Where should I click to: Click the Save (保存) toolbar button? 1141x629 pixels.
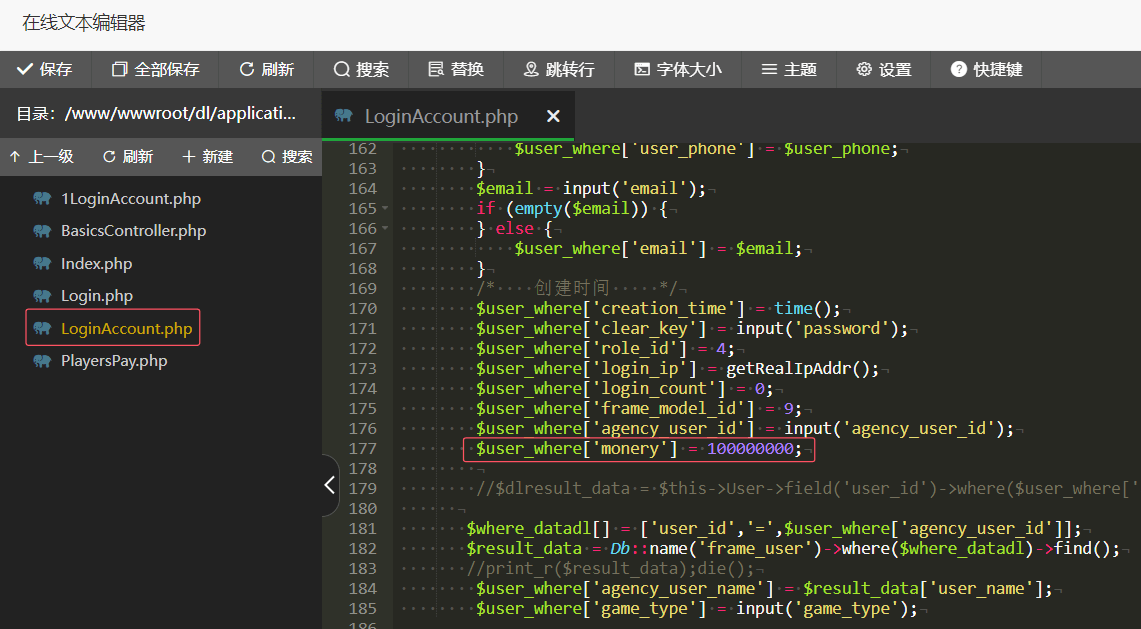(x=45, y=69)
